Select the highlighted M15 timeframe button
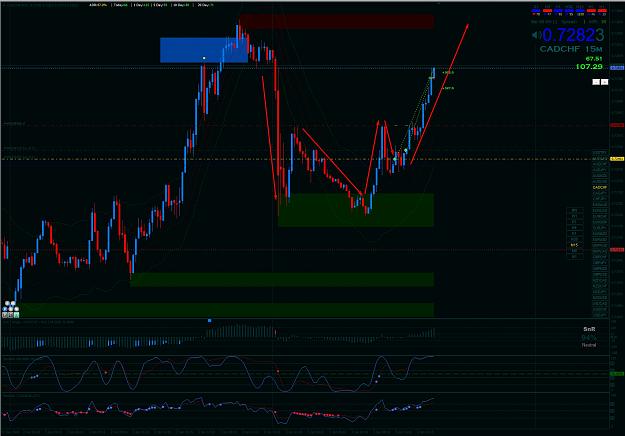625x436 pixels. click(574, 245)
